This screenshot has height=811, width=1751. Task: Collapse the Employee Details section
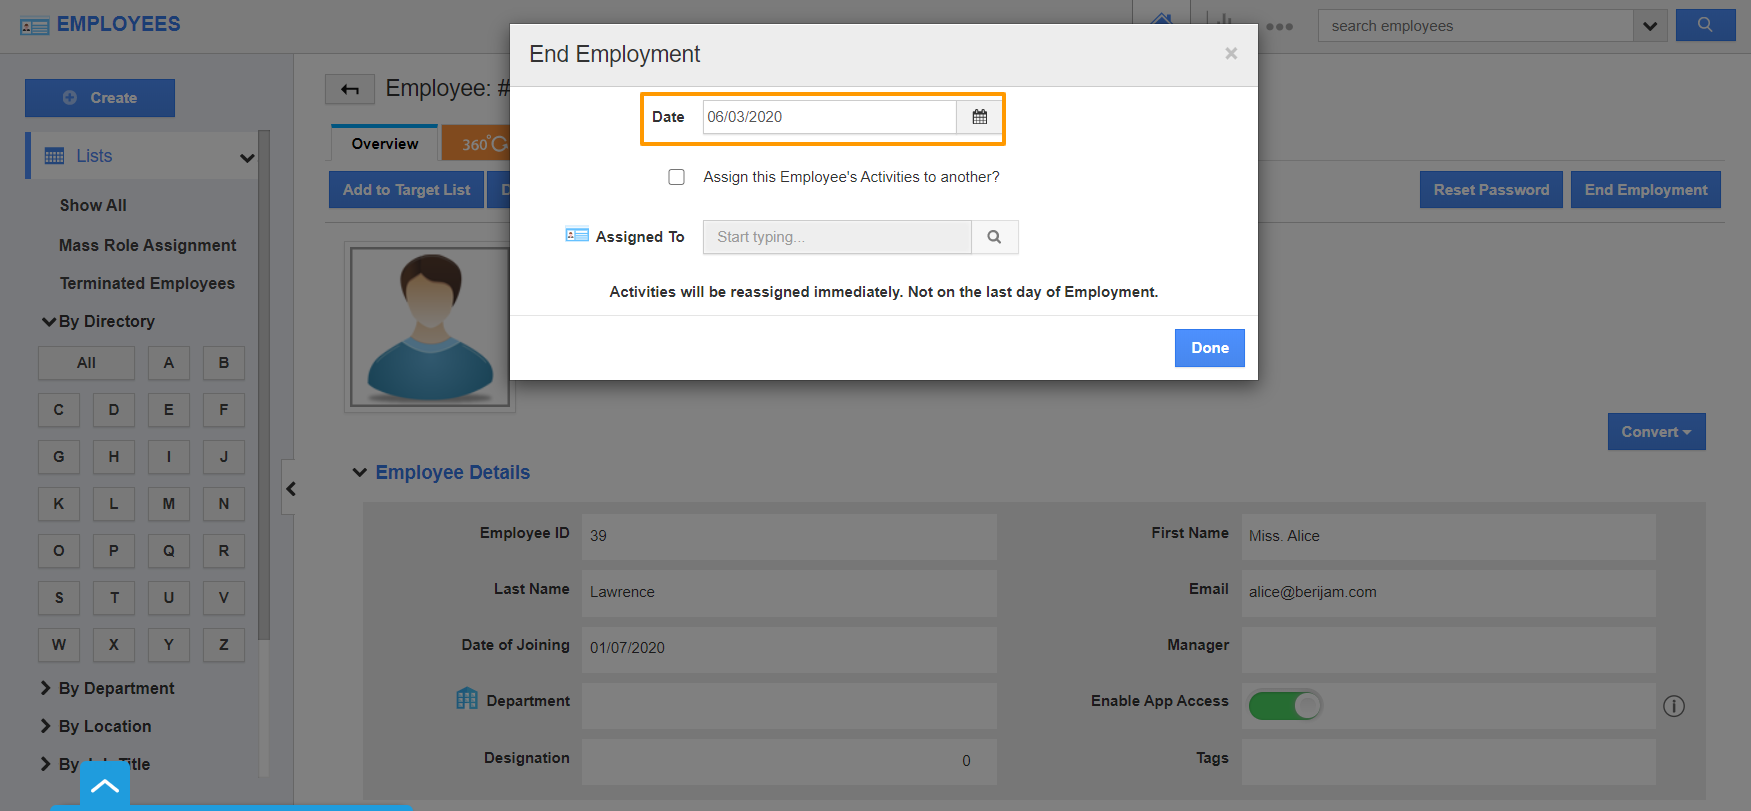360,472
